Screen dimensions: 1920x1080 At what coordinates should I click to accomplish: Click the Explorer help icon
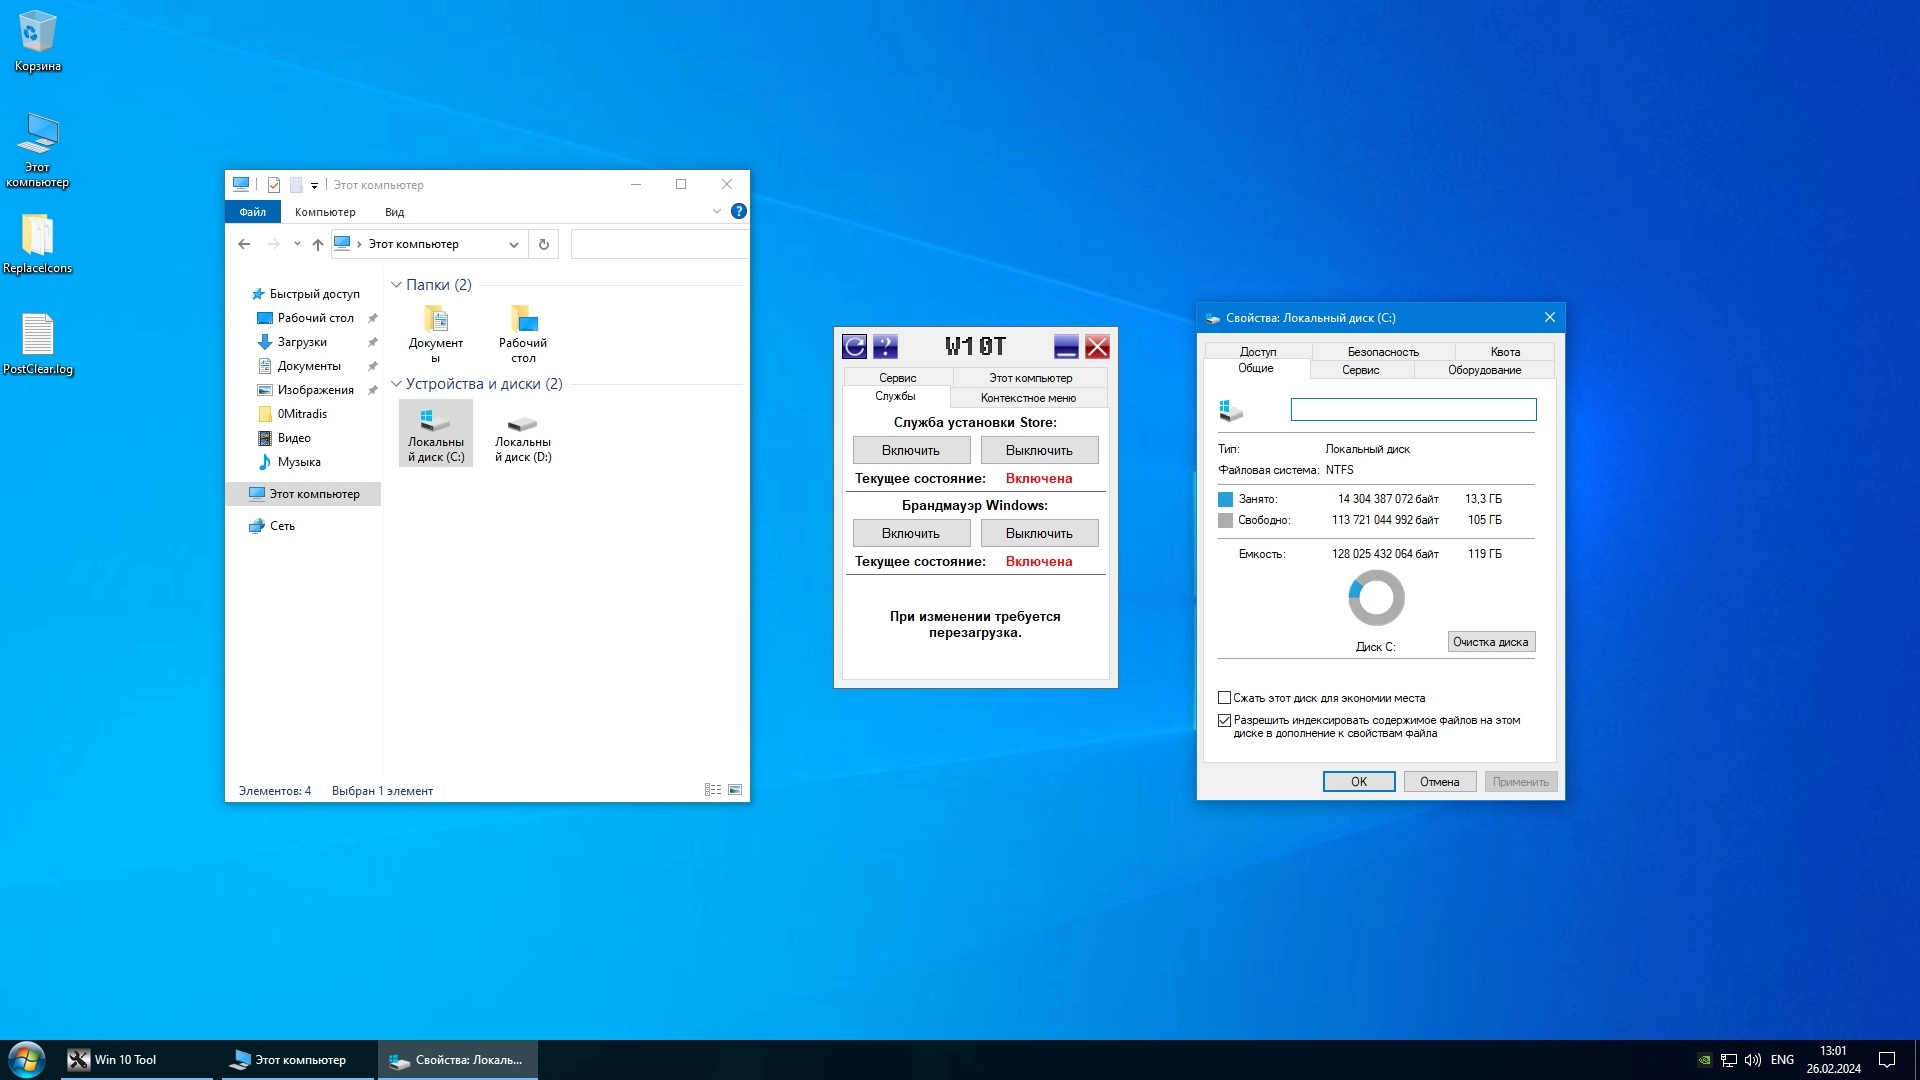coord(738,212)
